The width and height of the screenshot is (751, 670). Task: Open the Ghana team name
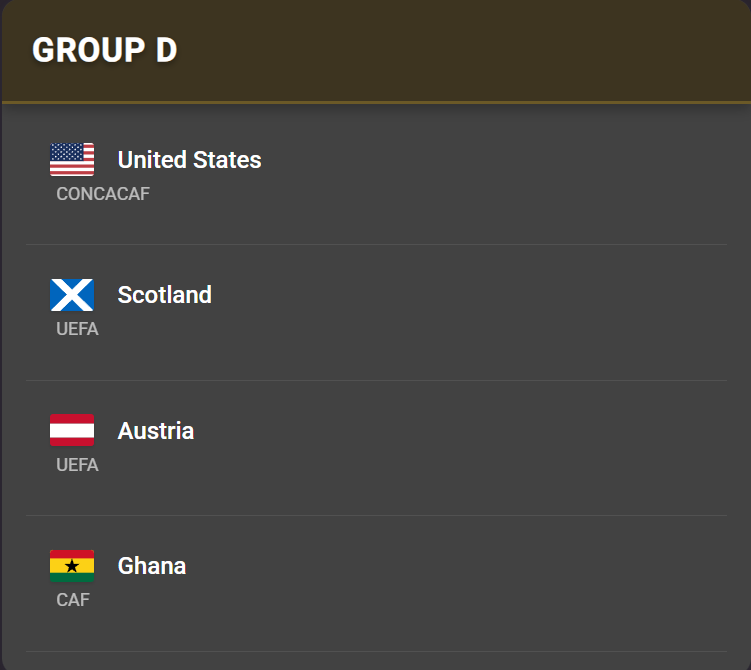pyautogui.click(x=151, y=566)
